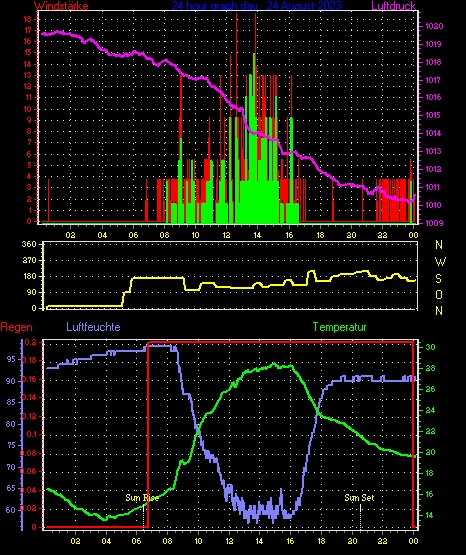Click 17 on red wind speed axis
This screenshot has width=466, height=555.
pyautogui.click(x=28, y=30)
